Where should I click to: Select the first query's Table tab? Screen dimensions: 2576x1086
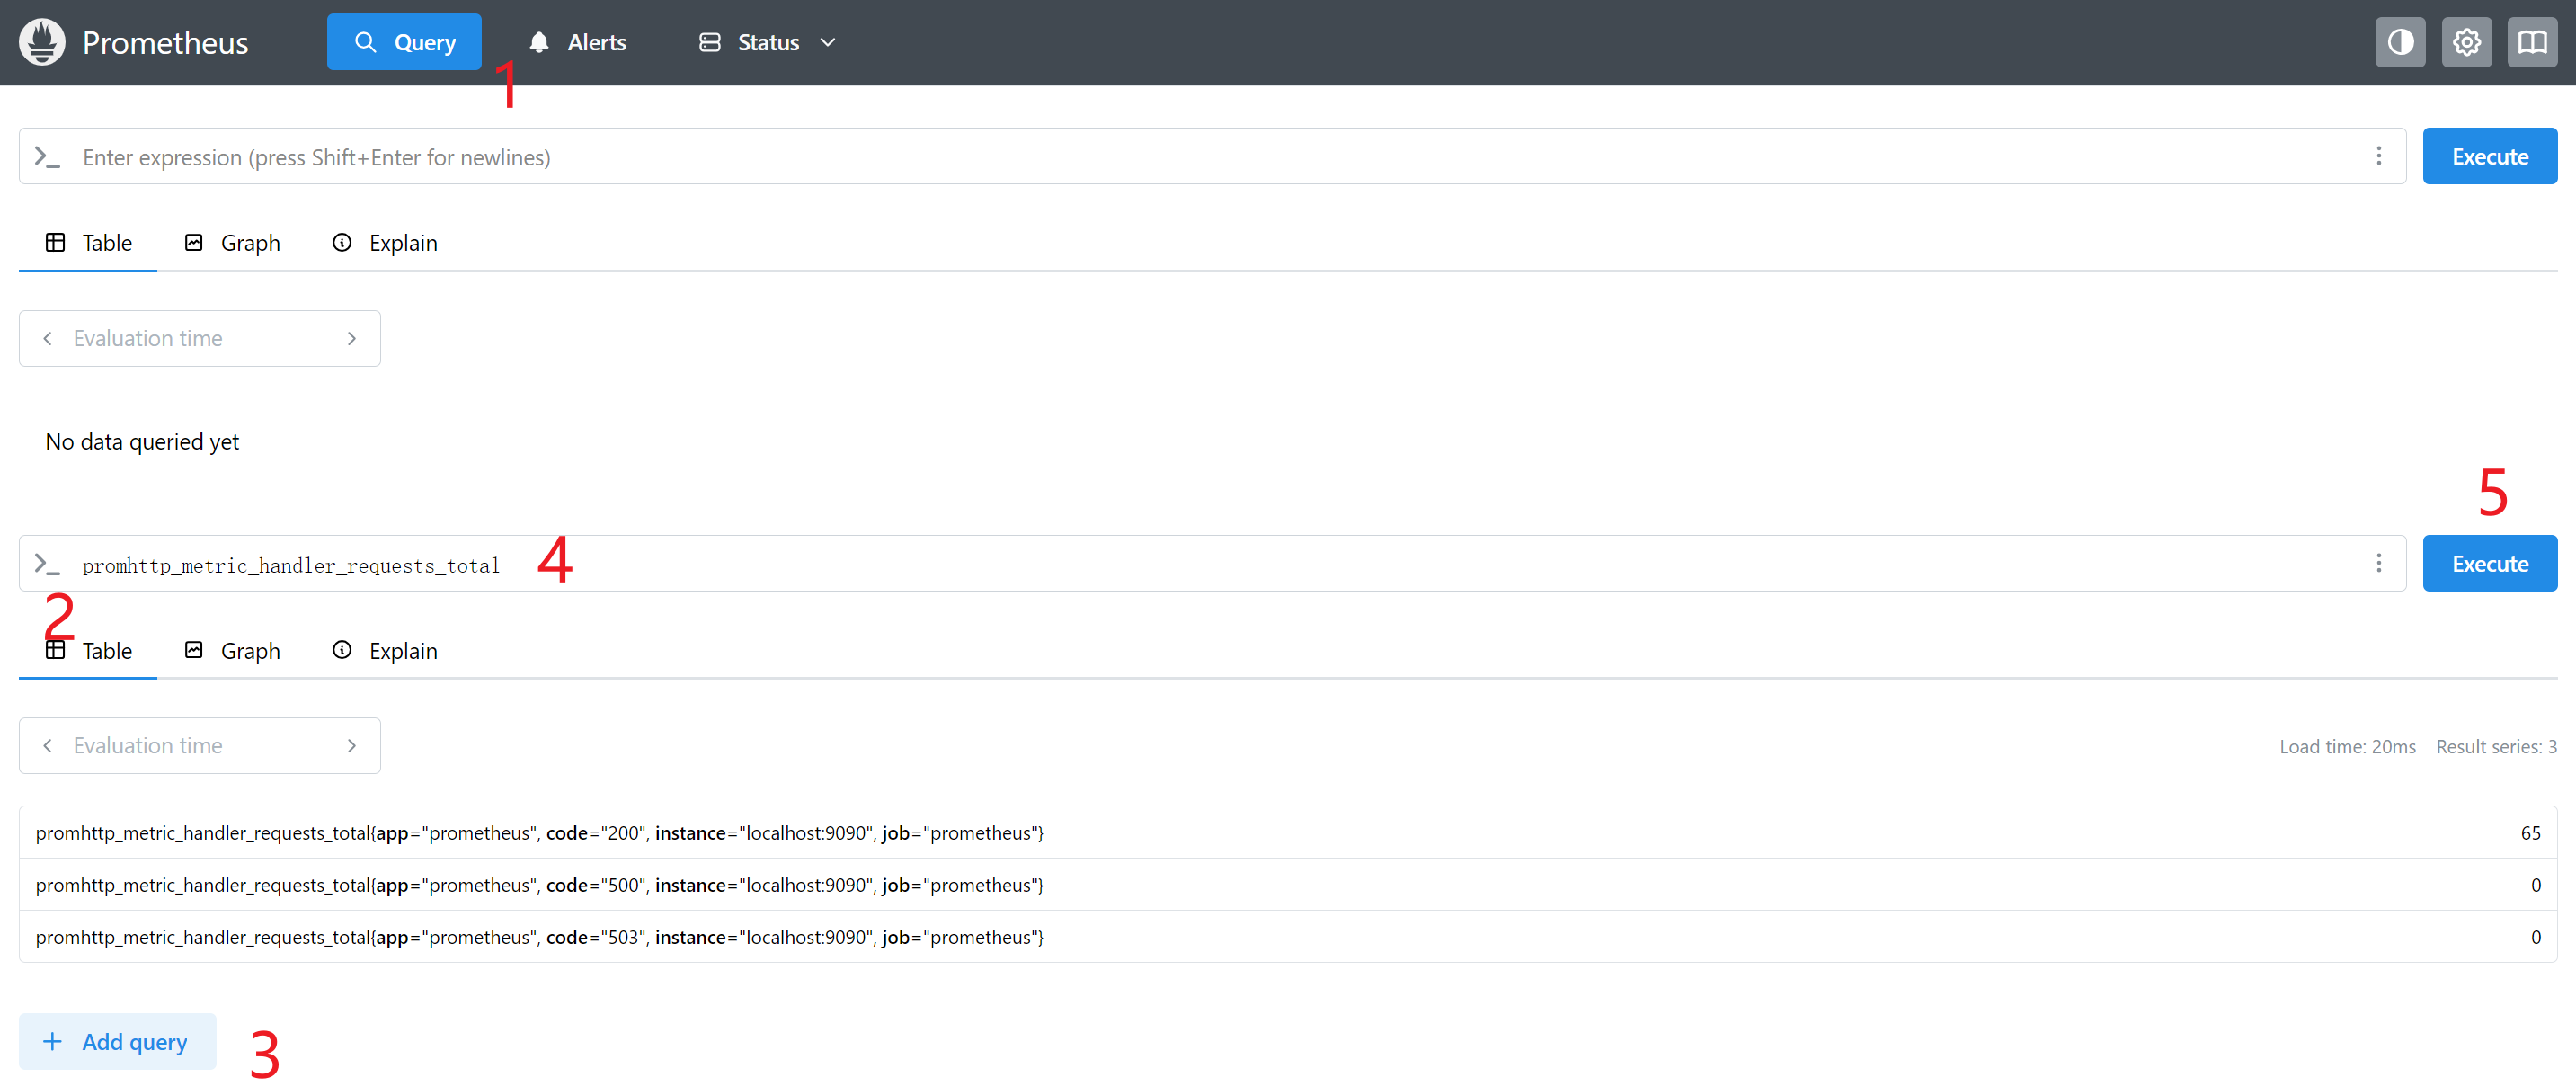pyautogui.click(x=88, y=243)
